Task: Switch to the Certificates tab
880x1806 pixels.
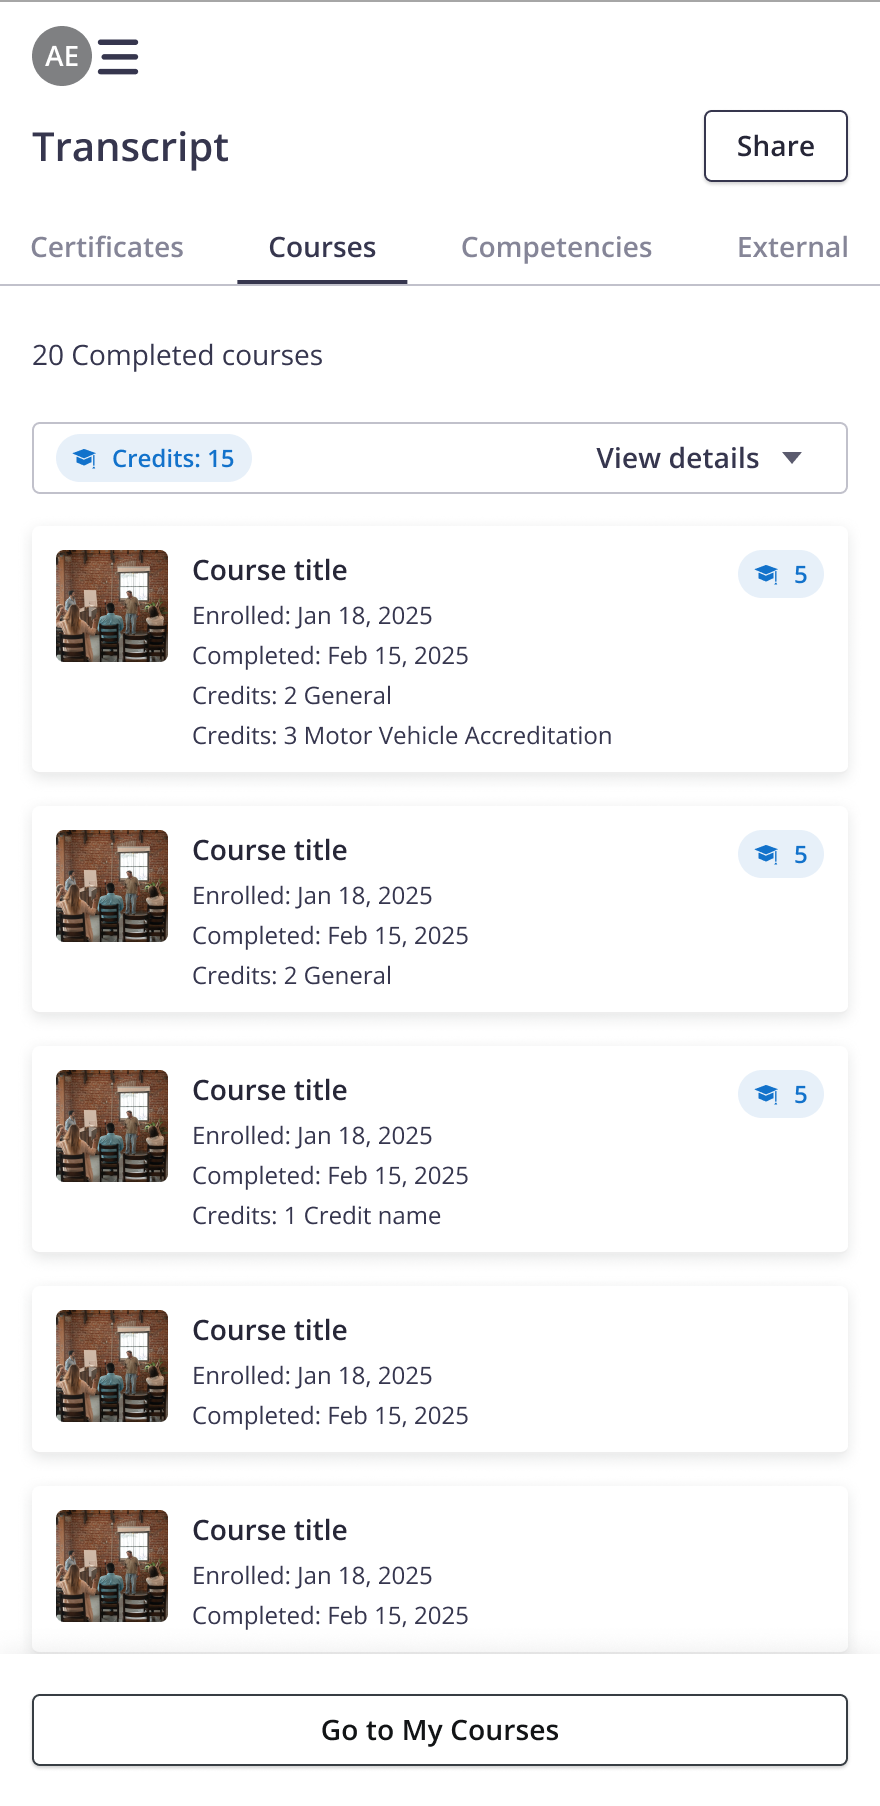Action: click(x=107, y=248)
